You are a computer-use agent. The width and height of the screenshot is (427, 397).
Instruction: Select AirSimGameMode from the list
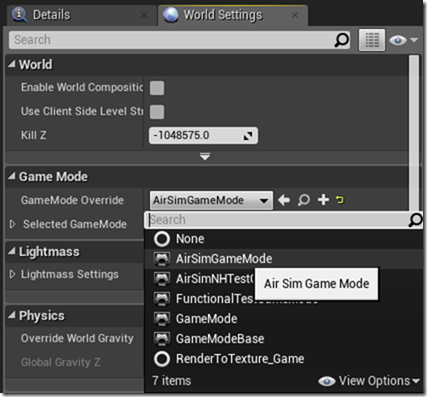pos(283,259)
